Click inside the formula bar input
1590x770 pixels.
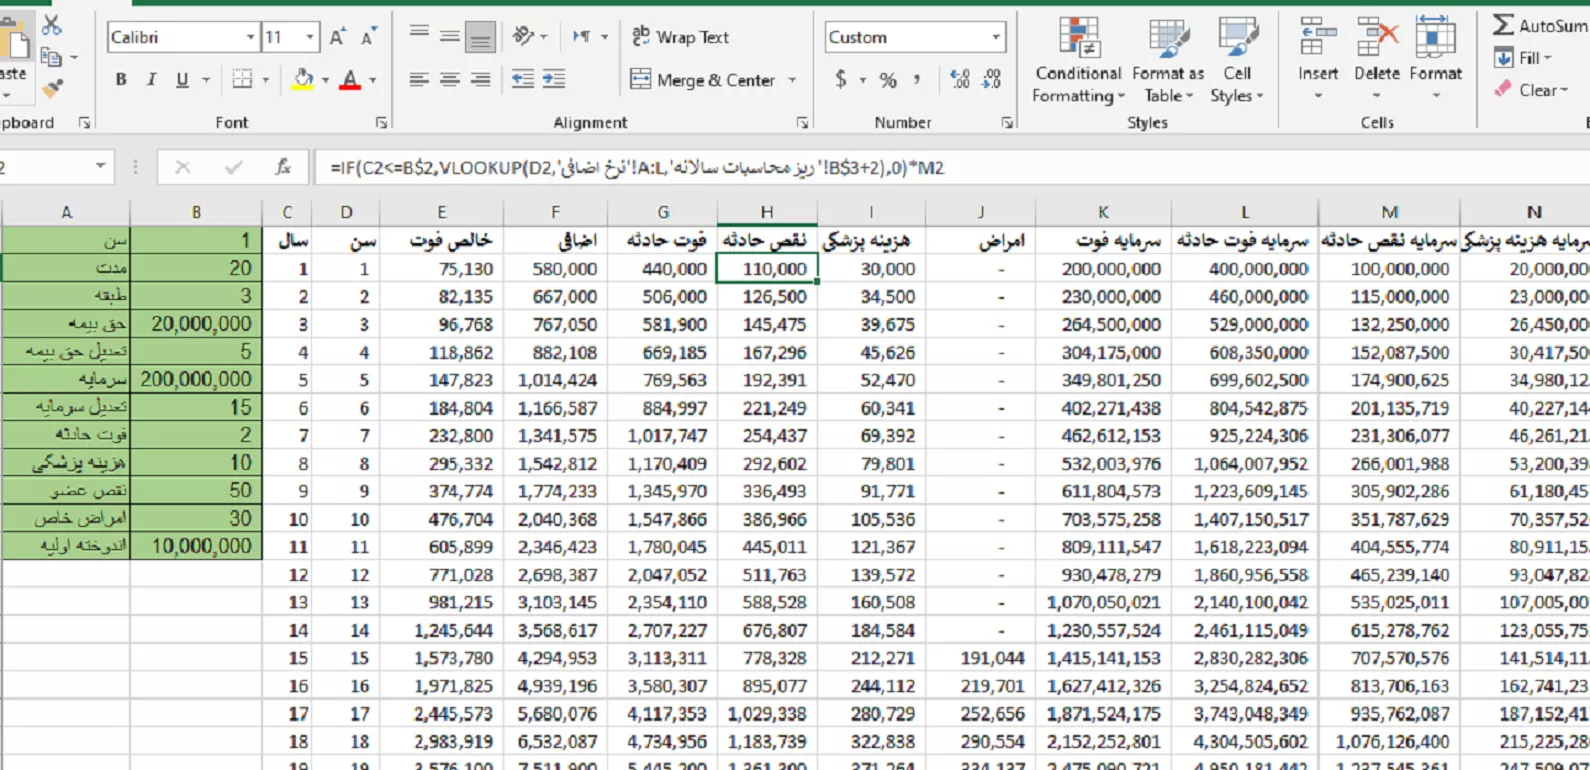(952, 167)
